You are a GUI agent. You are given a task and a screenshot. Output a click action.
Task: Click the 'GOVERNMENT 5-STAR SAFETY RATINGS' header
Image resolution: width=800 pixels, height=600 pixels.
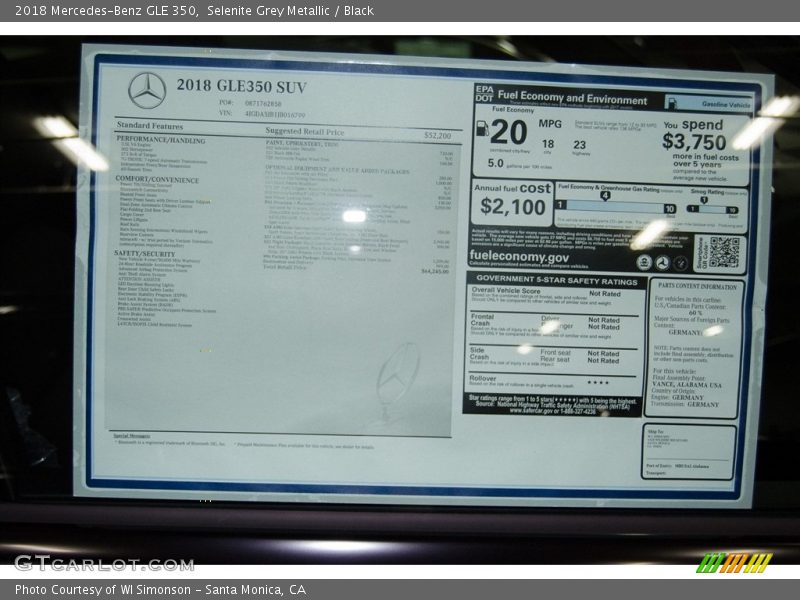[x=557, y=280]
